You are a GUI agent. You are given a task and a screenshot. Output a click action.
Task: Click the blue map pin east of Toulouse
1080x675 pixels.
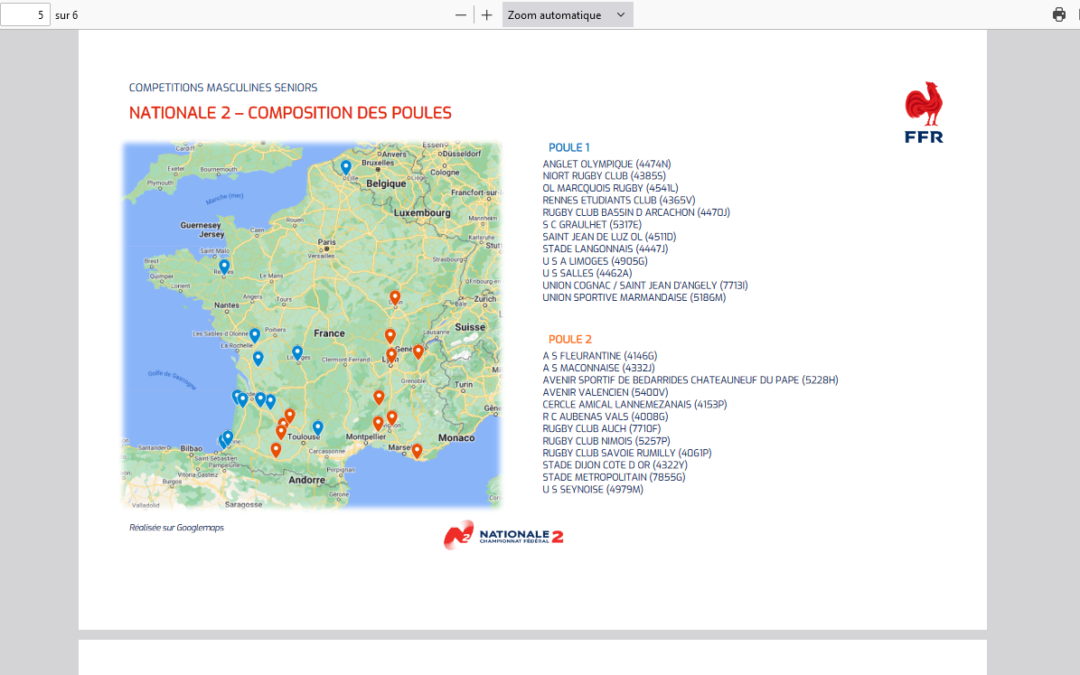point(318,428)
